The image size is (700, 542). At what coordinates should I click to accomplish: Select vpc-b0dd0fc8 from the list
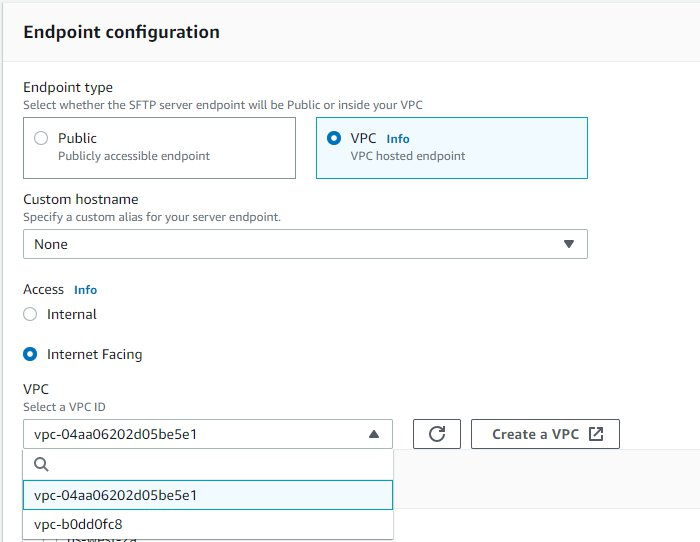(208, 524)
